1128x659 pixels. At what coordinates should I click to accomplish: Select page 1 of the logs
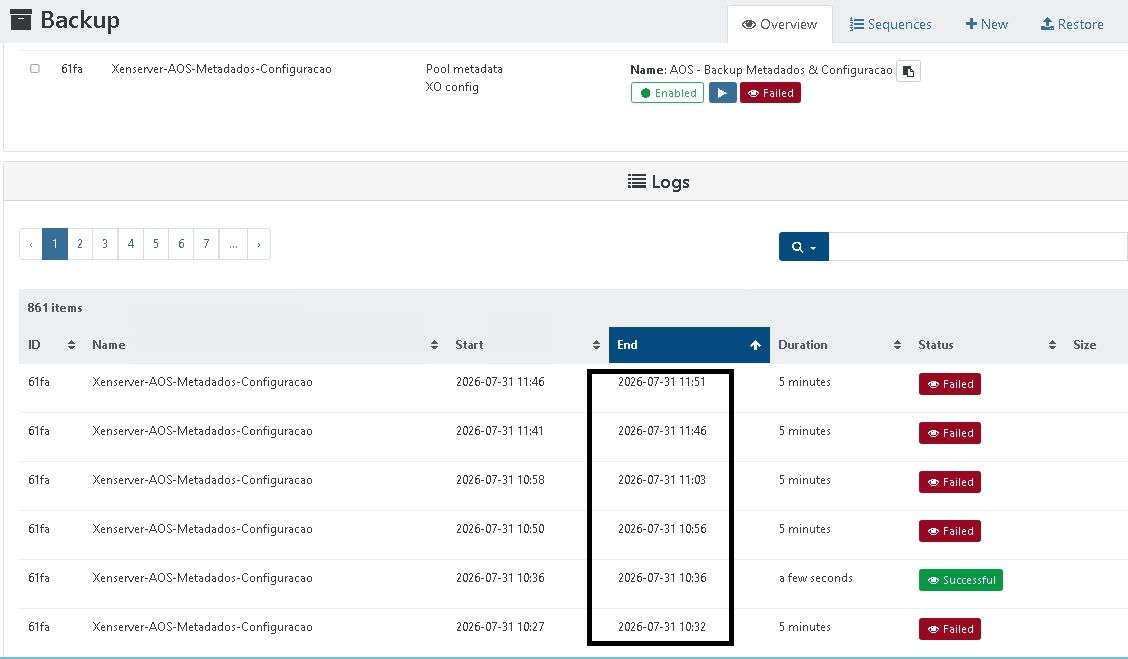[x=55, y=244]
